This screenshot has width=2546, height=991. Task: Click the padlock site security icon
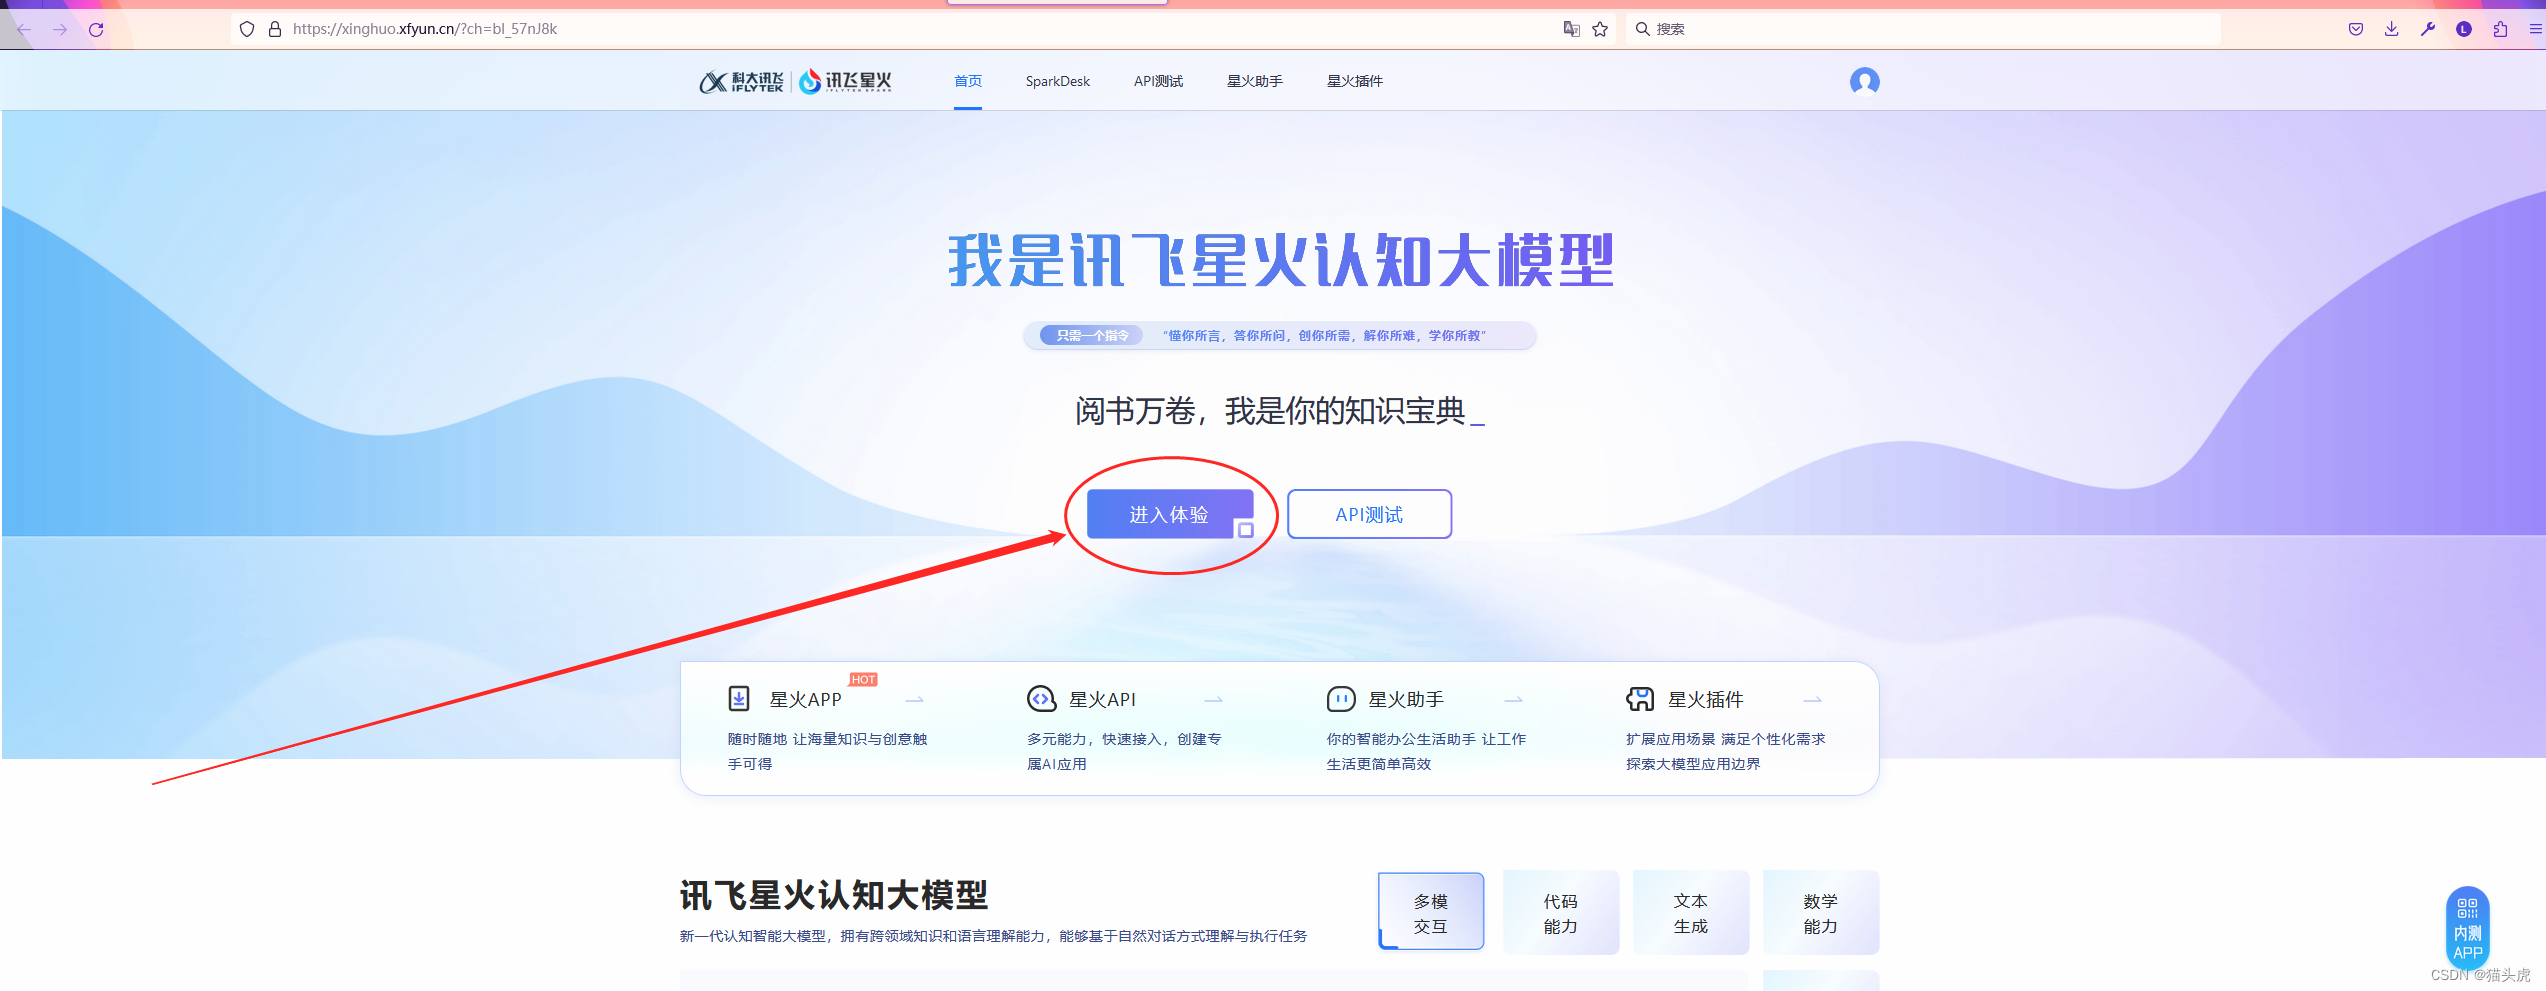pyautogui.click(x=275, y=29)
